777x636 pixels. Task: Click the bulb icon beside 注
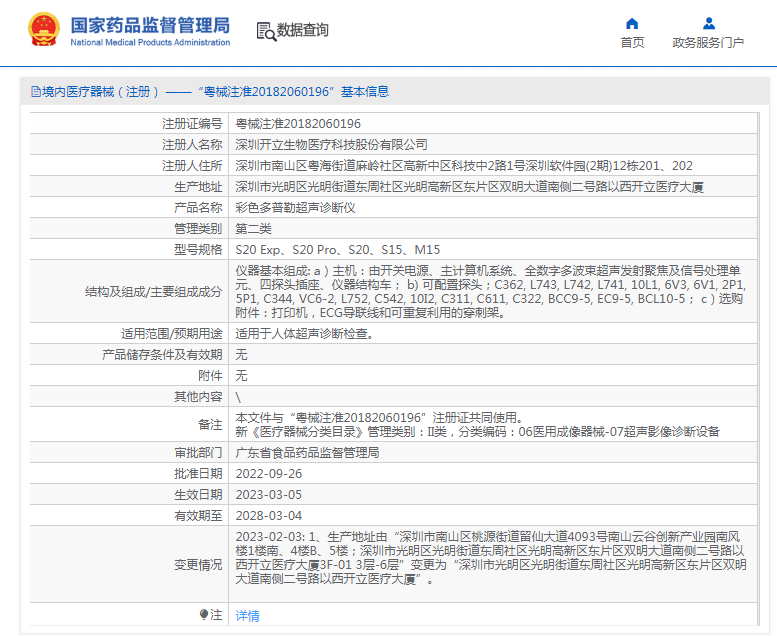pos(204,615)
